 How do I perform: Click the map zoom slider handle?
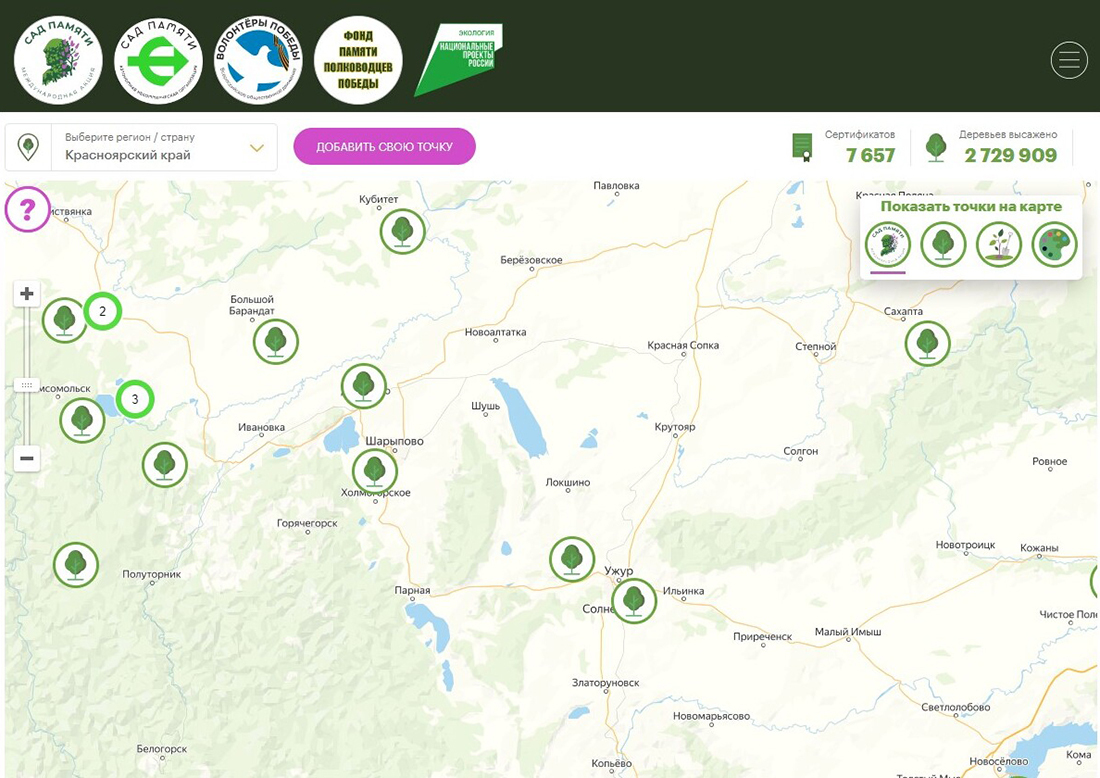coord(27,385)
